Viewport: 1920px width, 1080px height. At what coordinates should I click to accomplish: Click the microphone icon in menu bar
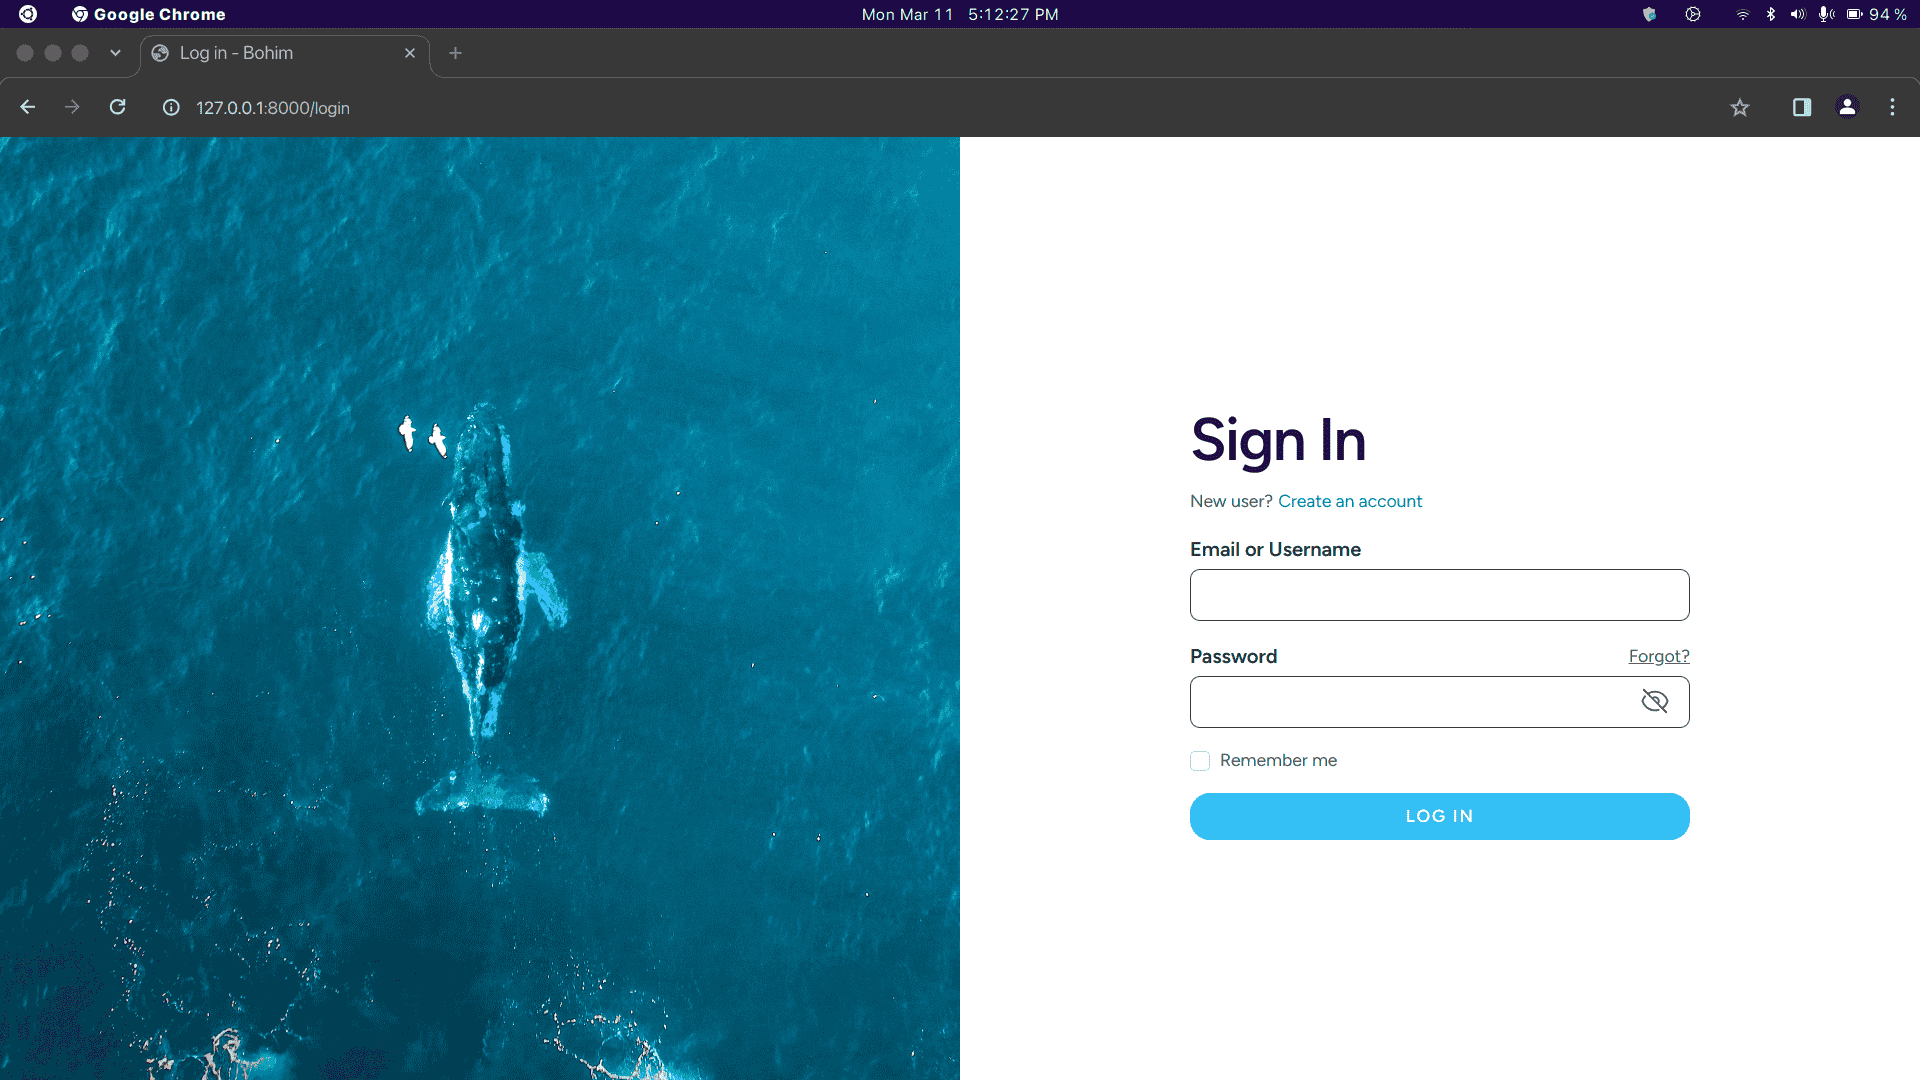pyautogui.click(x=1826, y=14)
